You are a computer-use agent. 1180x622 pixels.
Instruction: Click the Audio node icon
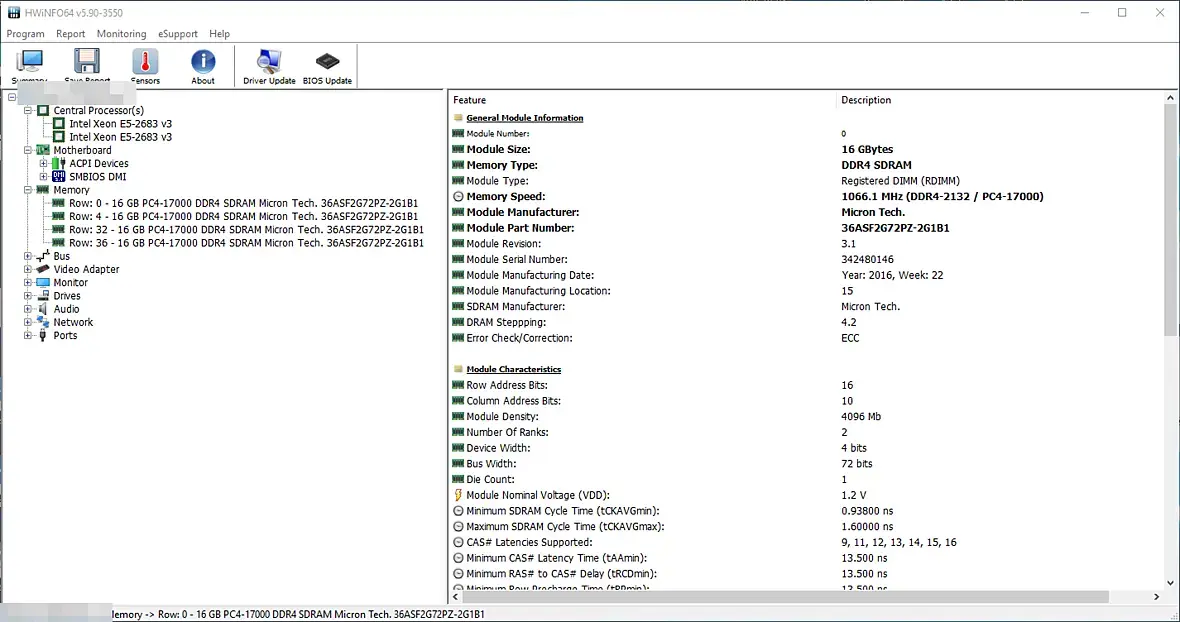tap(43, 309)
